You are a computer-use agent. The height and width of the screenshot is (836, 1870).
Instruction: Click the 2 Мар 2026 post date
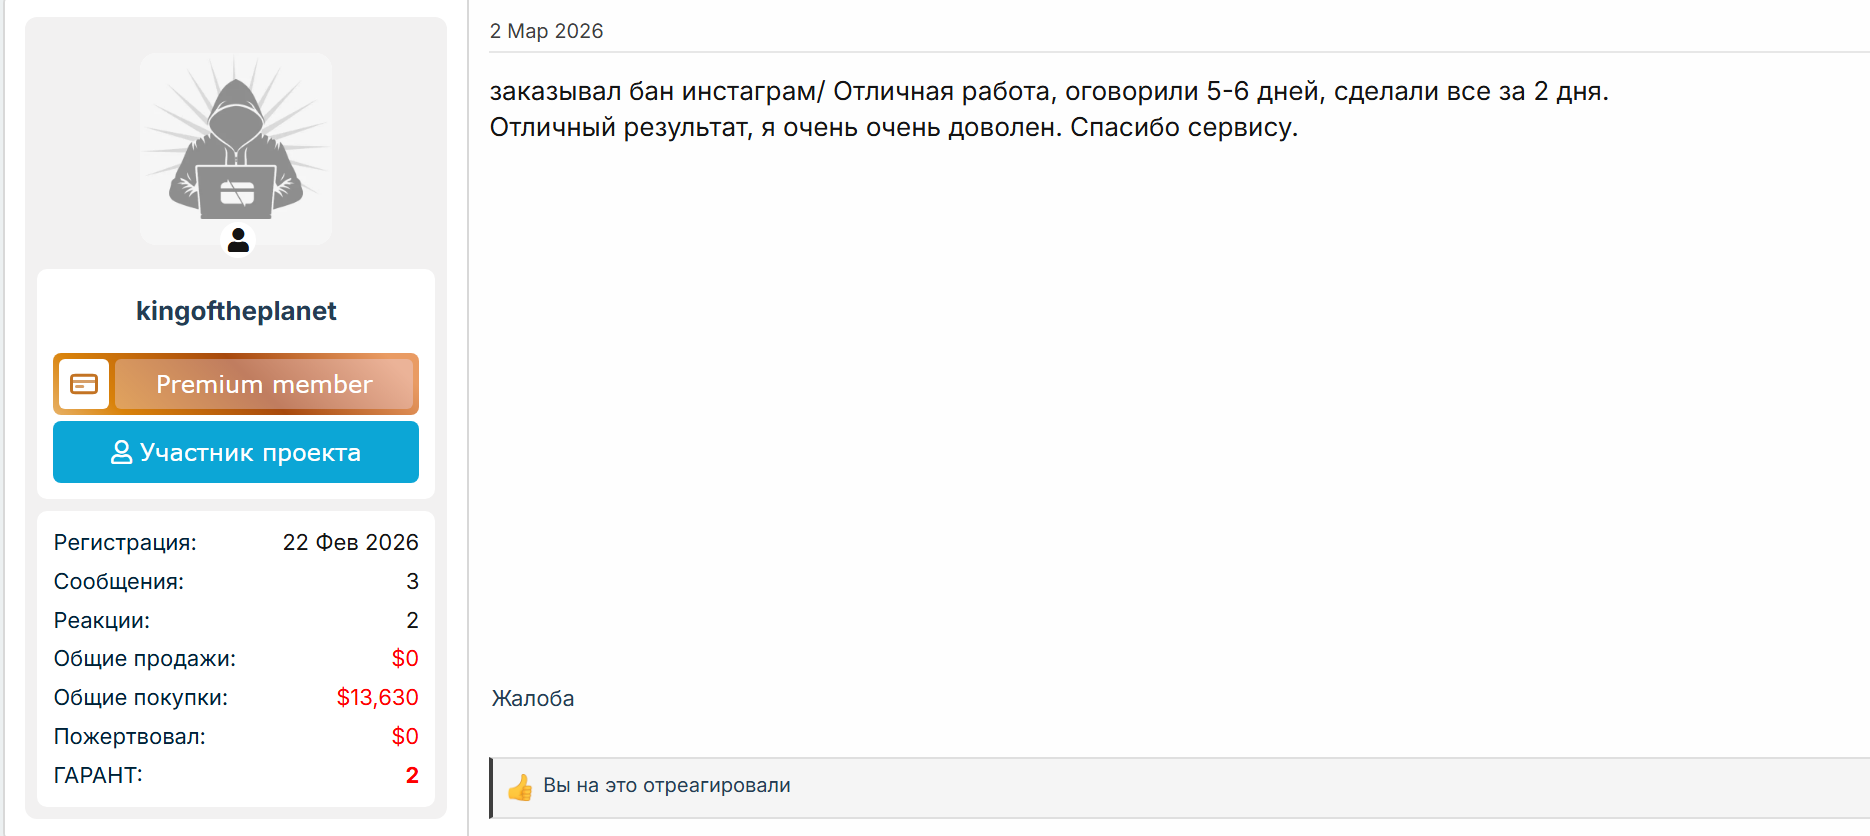[547, 31]
